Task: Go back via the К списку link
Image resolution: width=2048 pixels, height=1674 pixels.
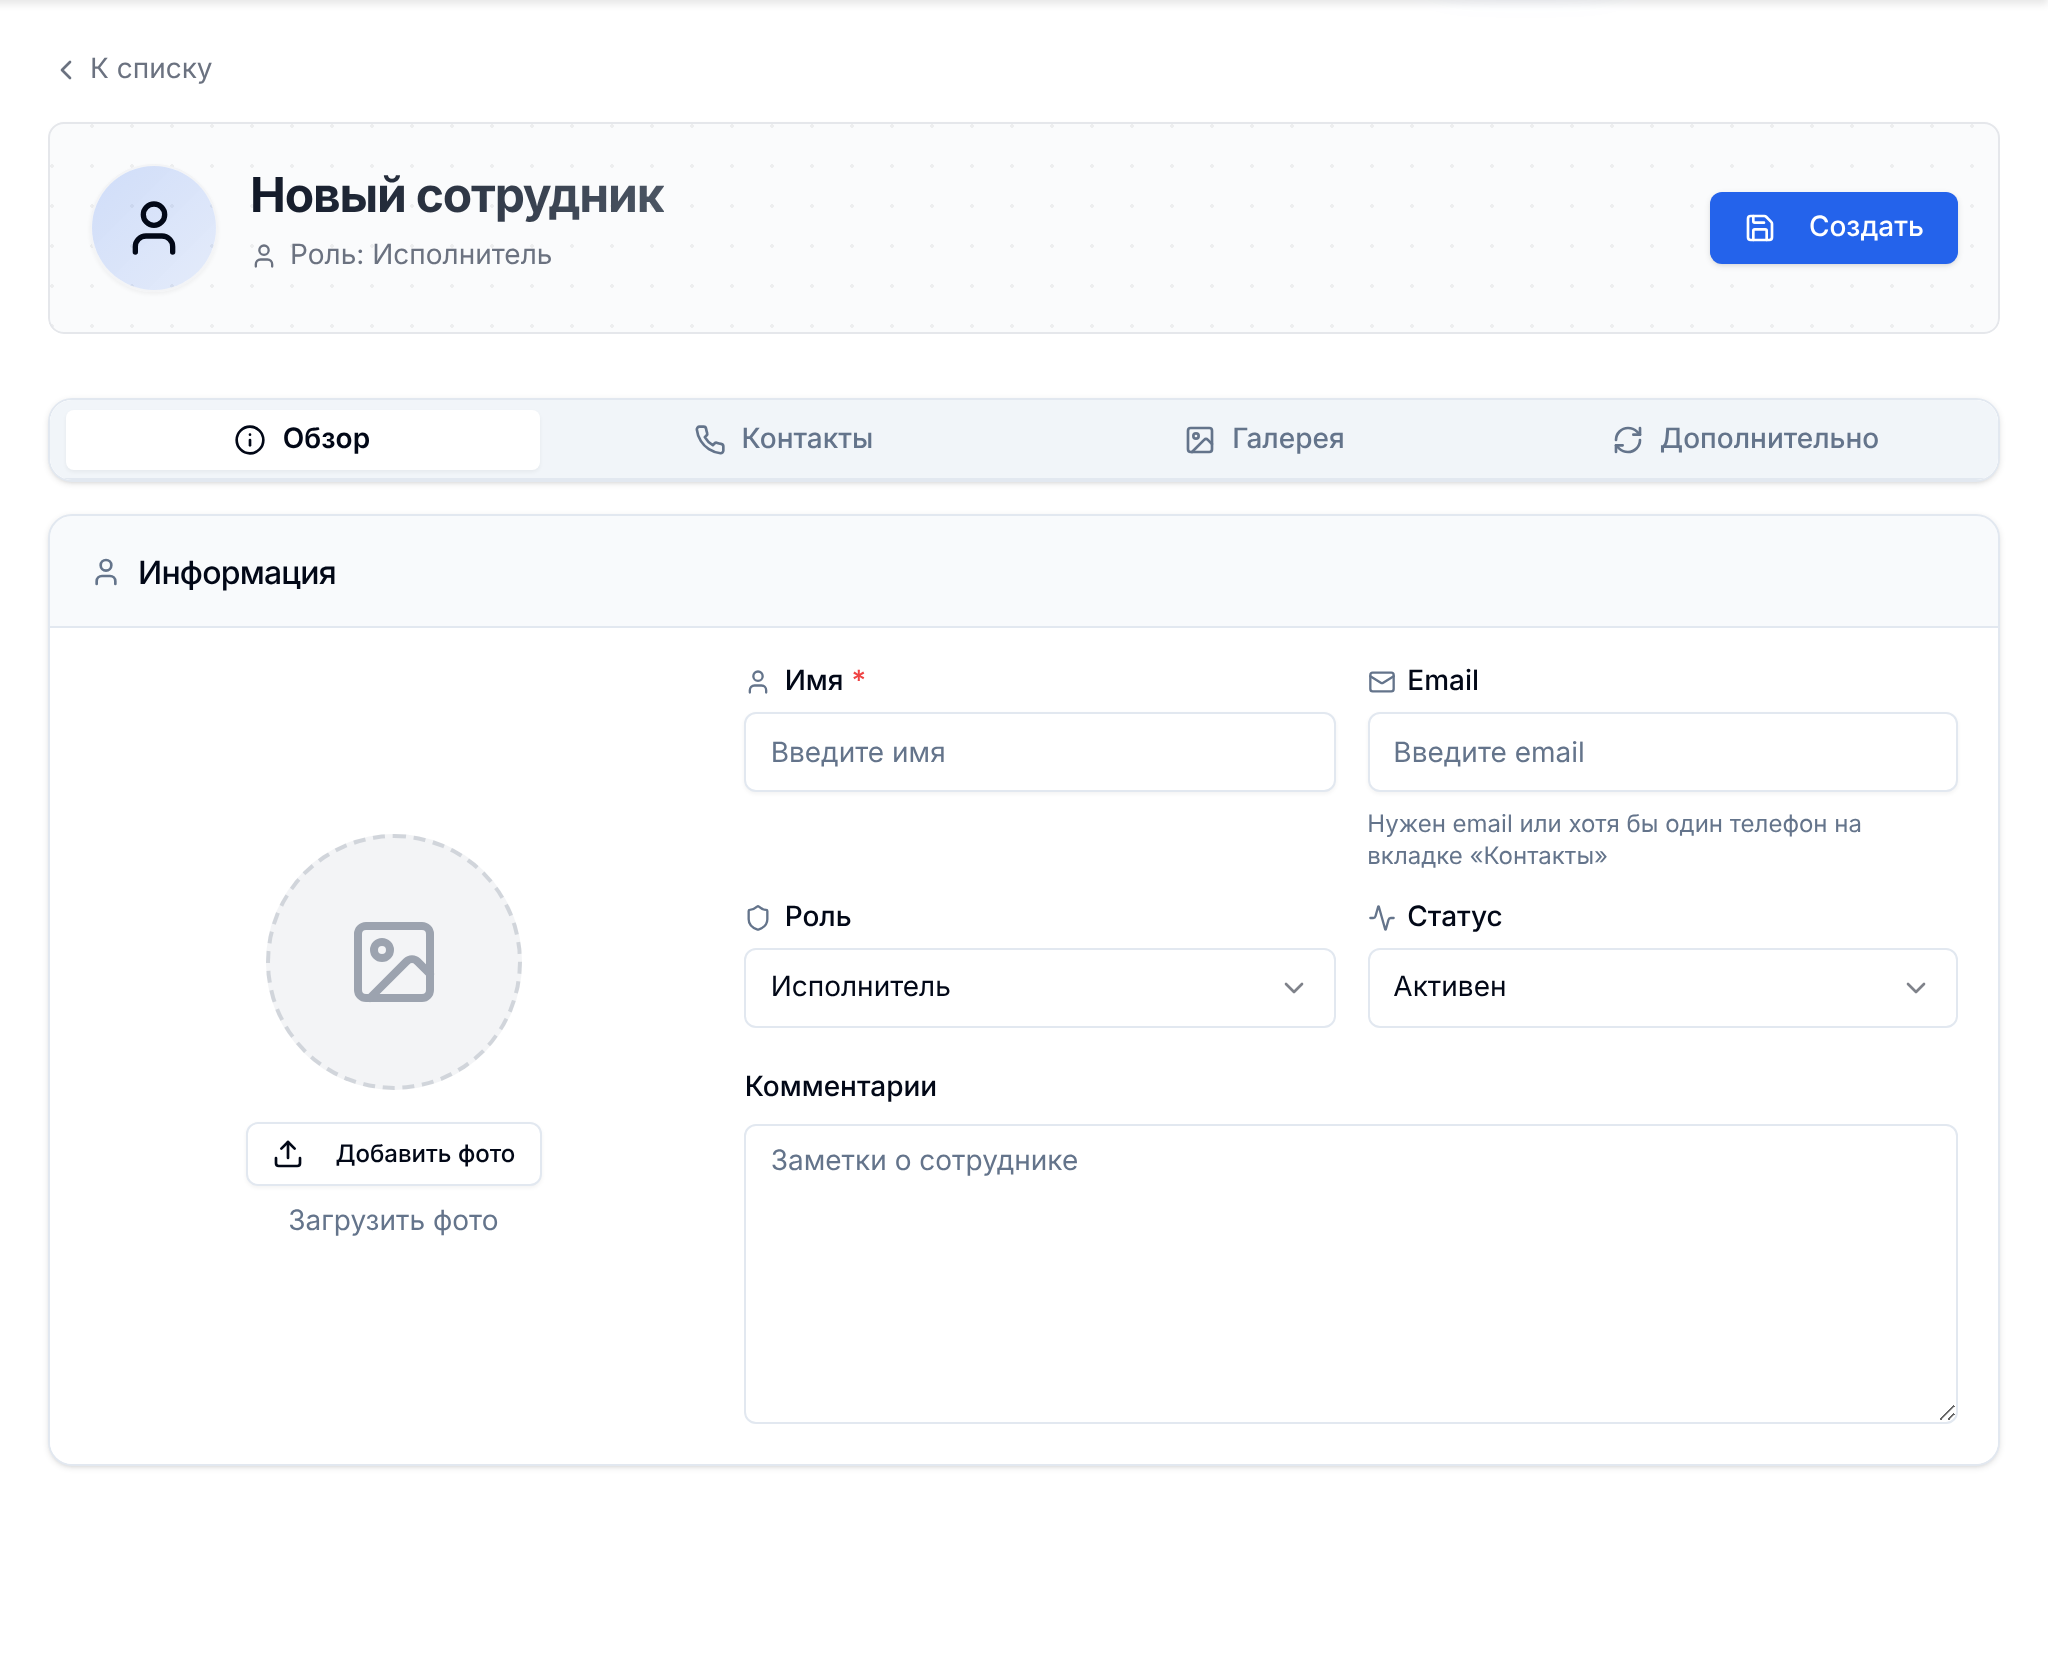Action: tap(136, 68)
